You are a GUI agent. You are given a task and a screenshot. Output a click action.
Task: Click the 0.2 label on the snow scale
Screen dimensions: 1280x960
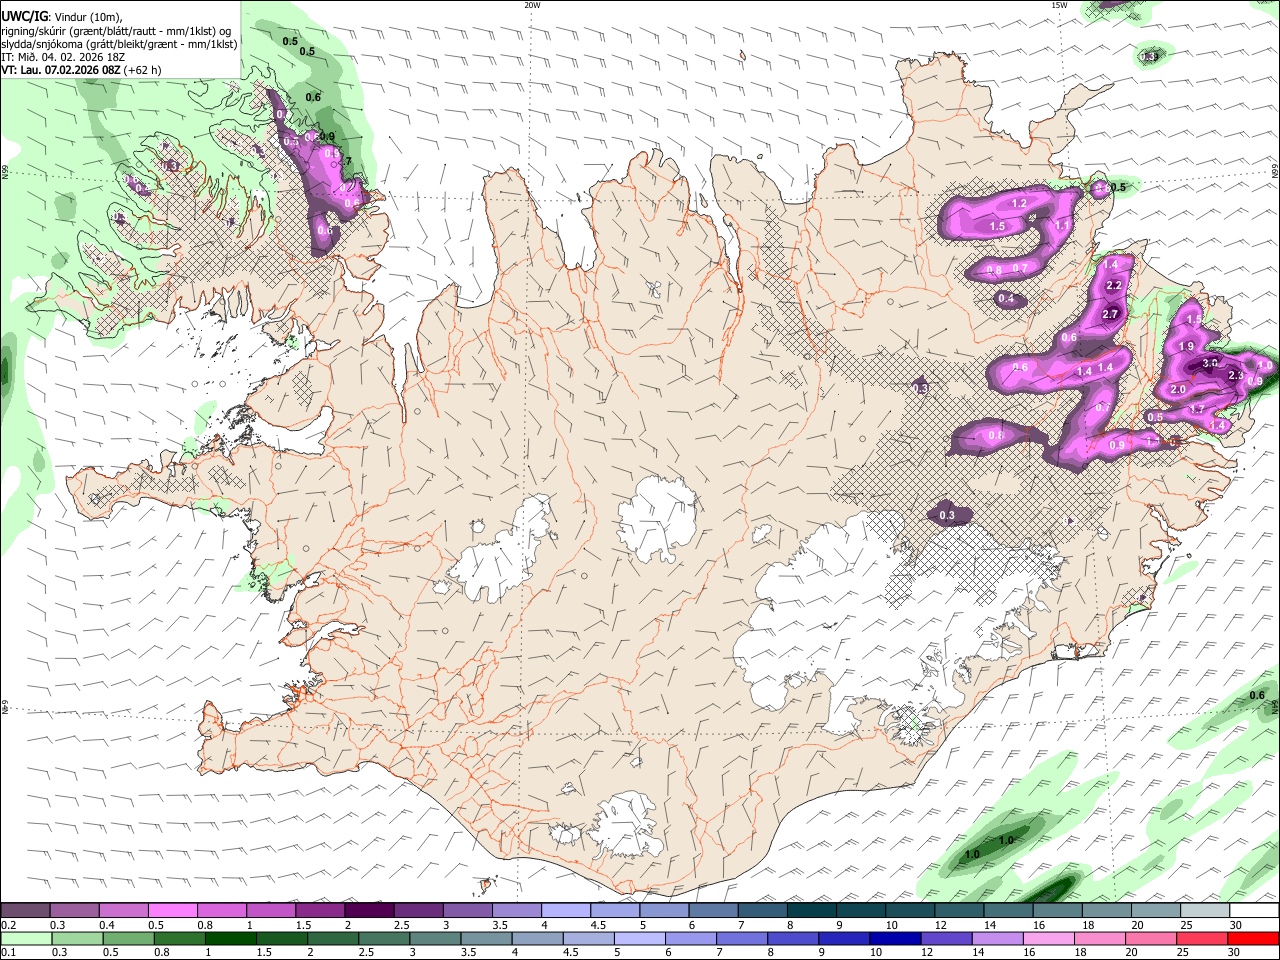click(x=8, y=925)
